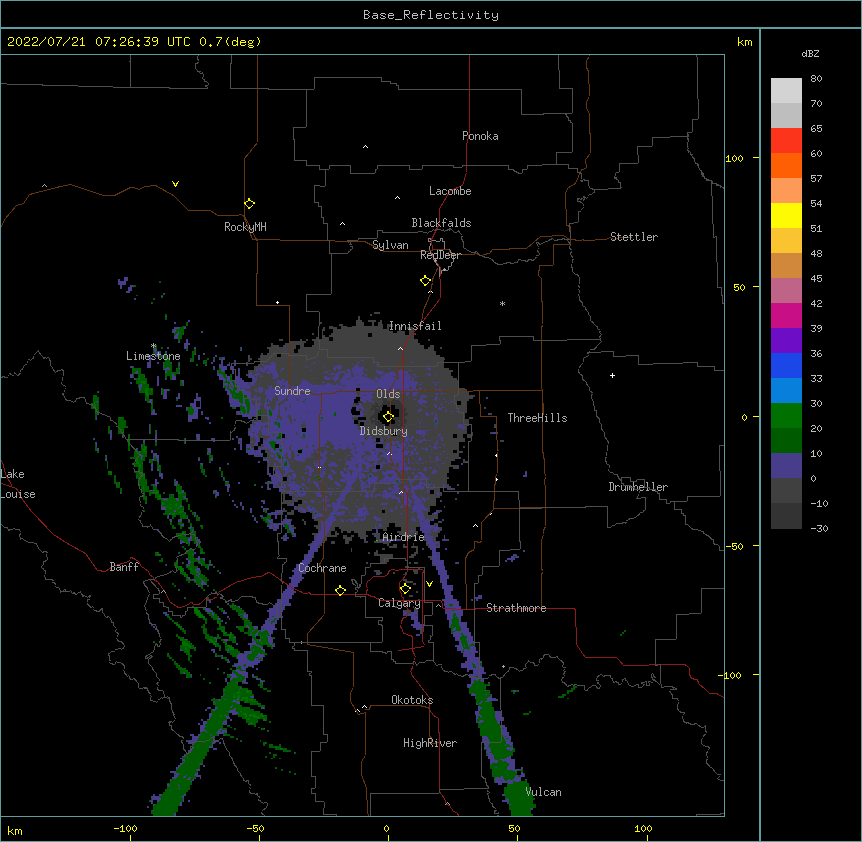Viewport: 862px width, 842px height.
Task: Click the Banff label
Action: (x=124, y=567)
